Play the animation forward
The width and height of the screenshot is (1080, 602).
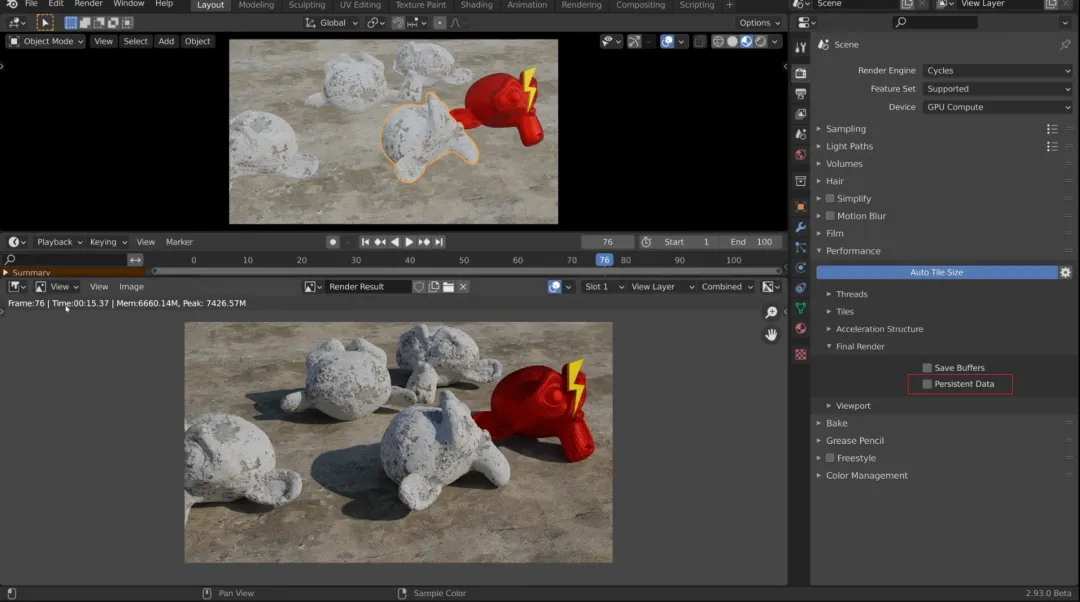(x=409, y=242)
